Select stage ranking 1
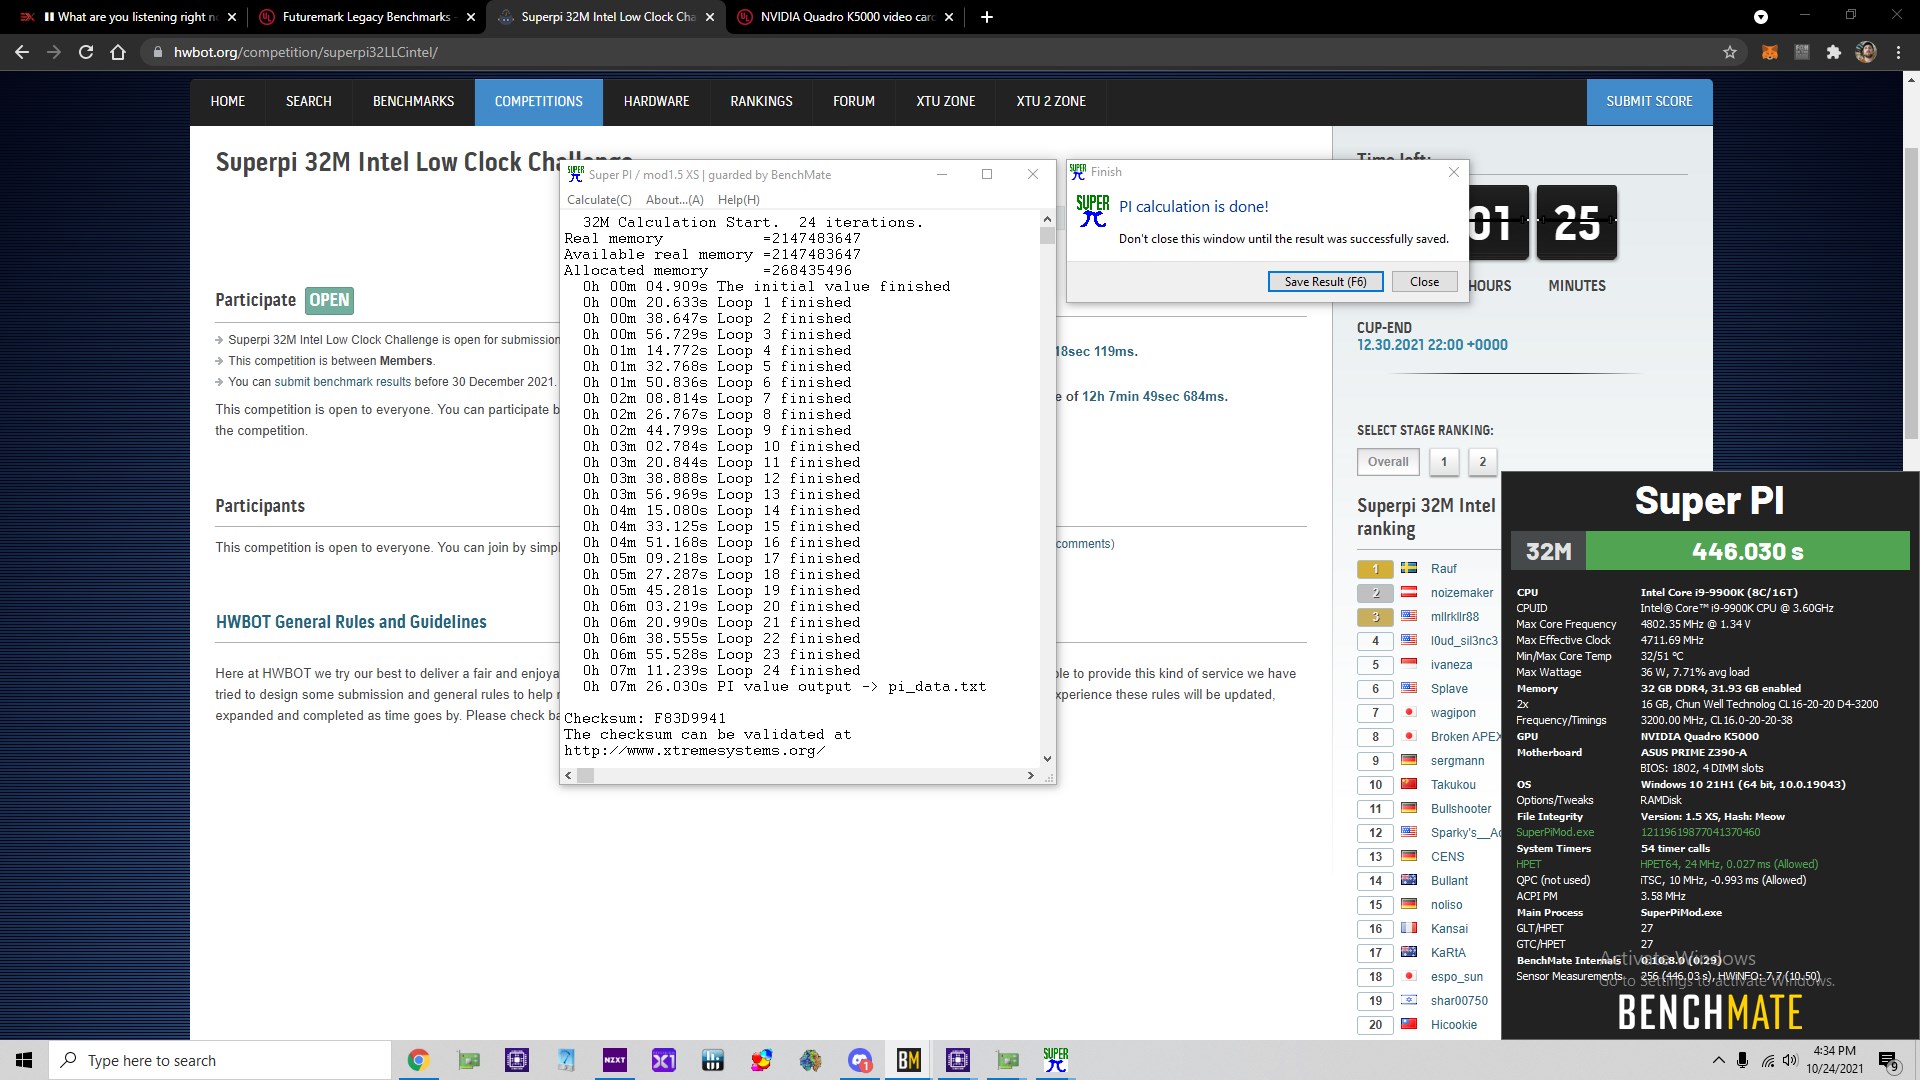Screen dimensions: 1920x1080 pyautogui.click(x=1443, y=461)
